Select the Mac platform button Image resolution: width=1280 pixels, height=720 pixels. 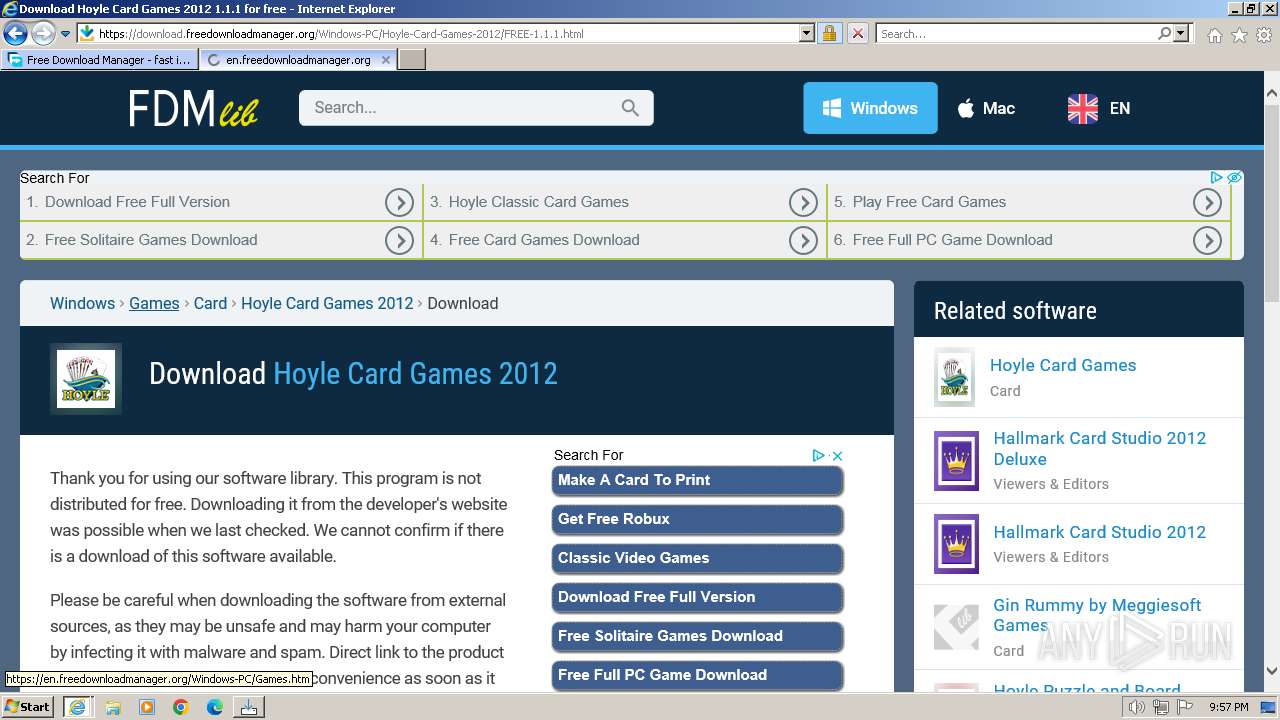[986, 108]
